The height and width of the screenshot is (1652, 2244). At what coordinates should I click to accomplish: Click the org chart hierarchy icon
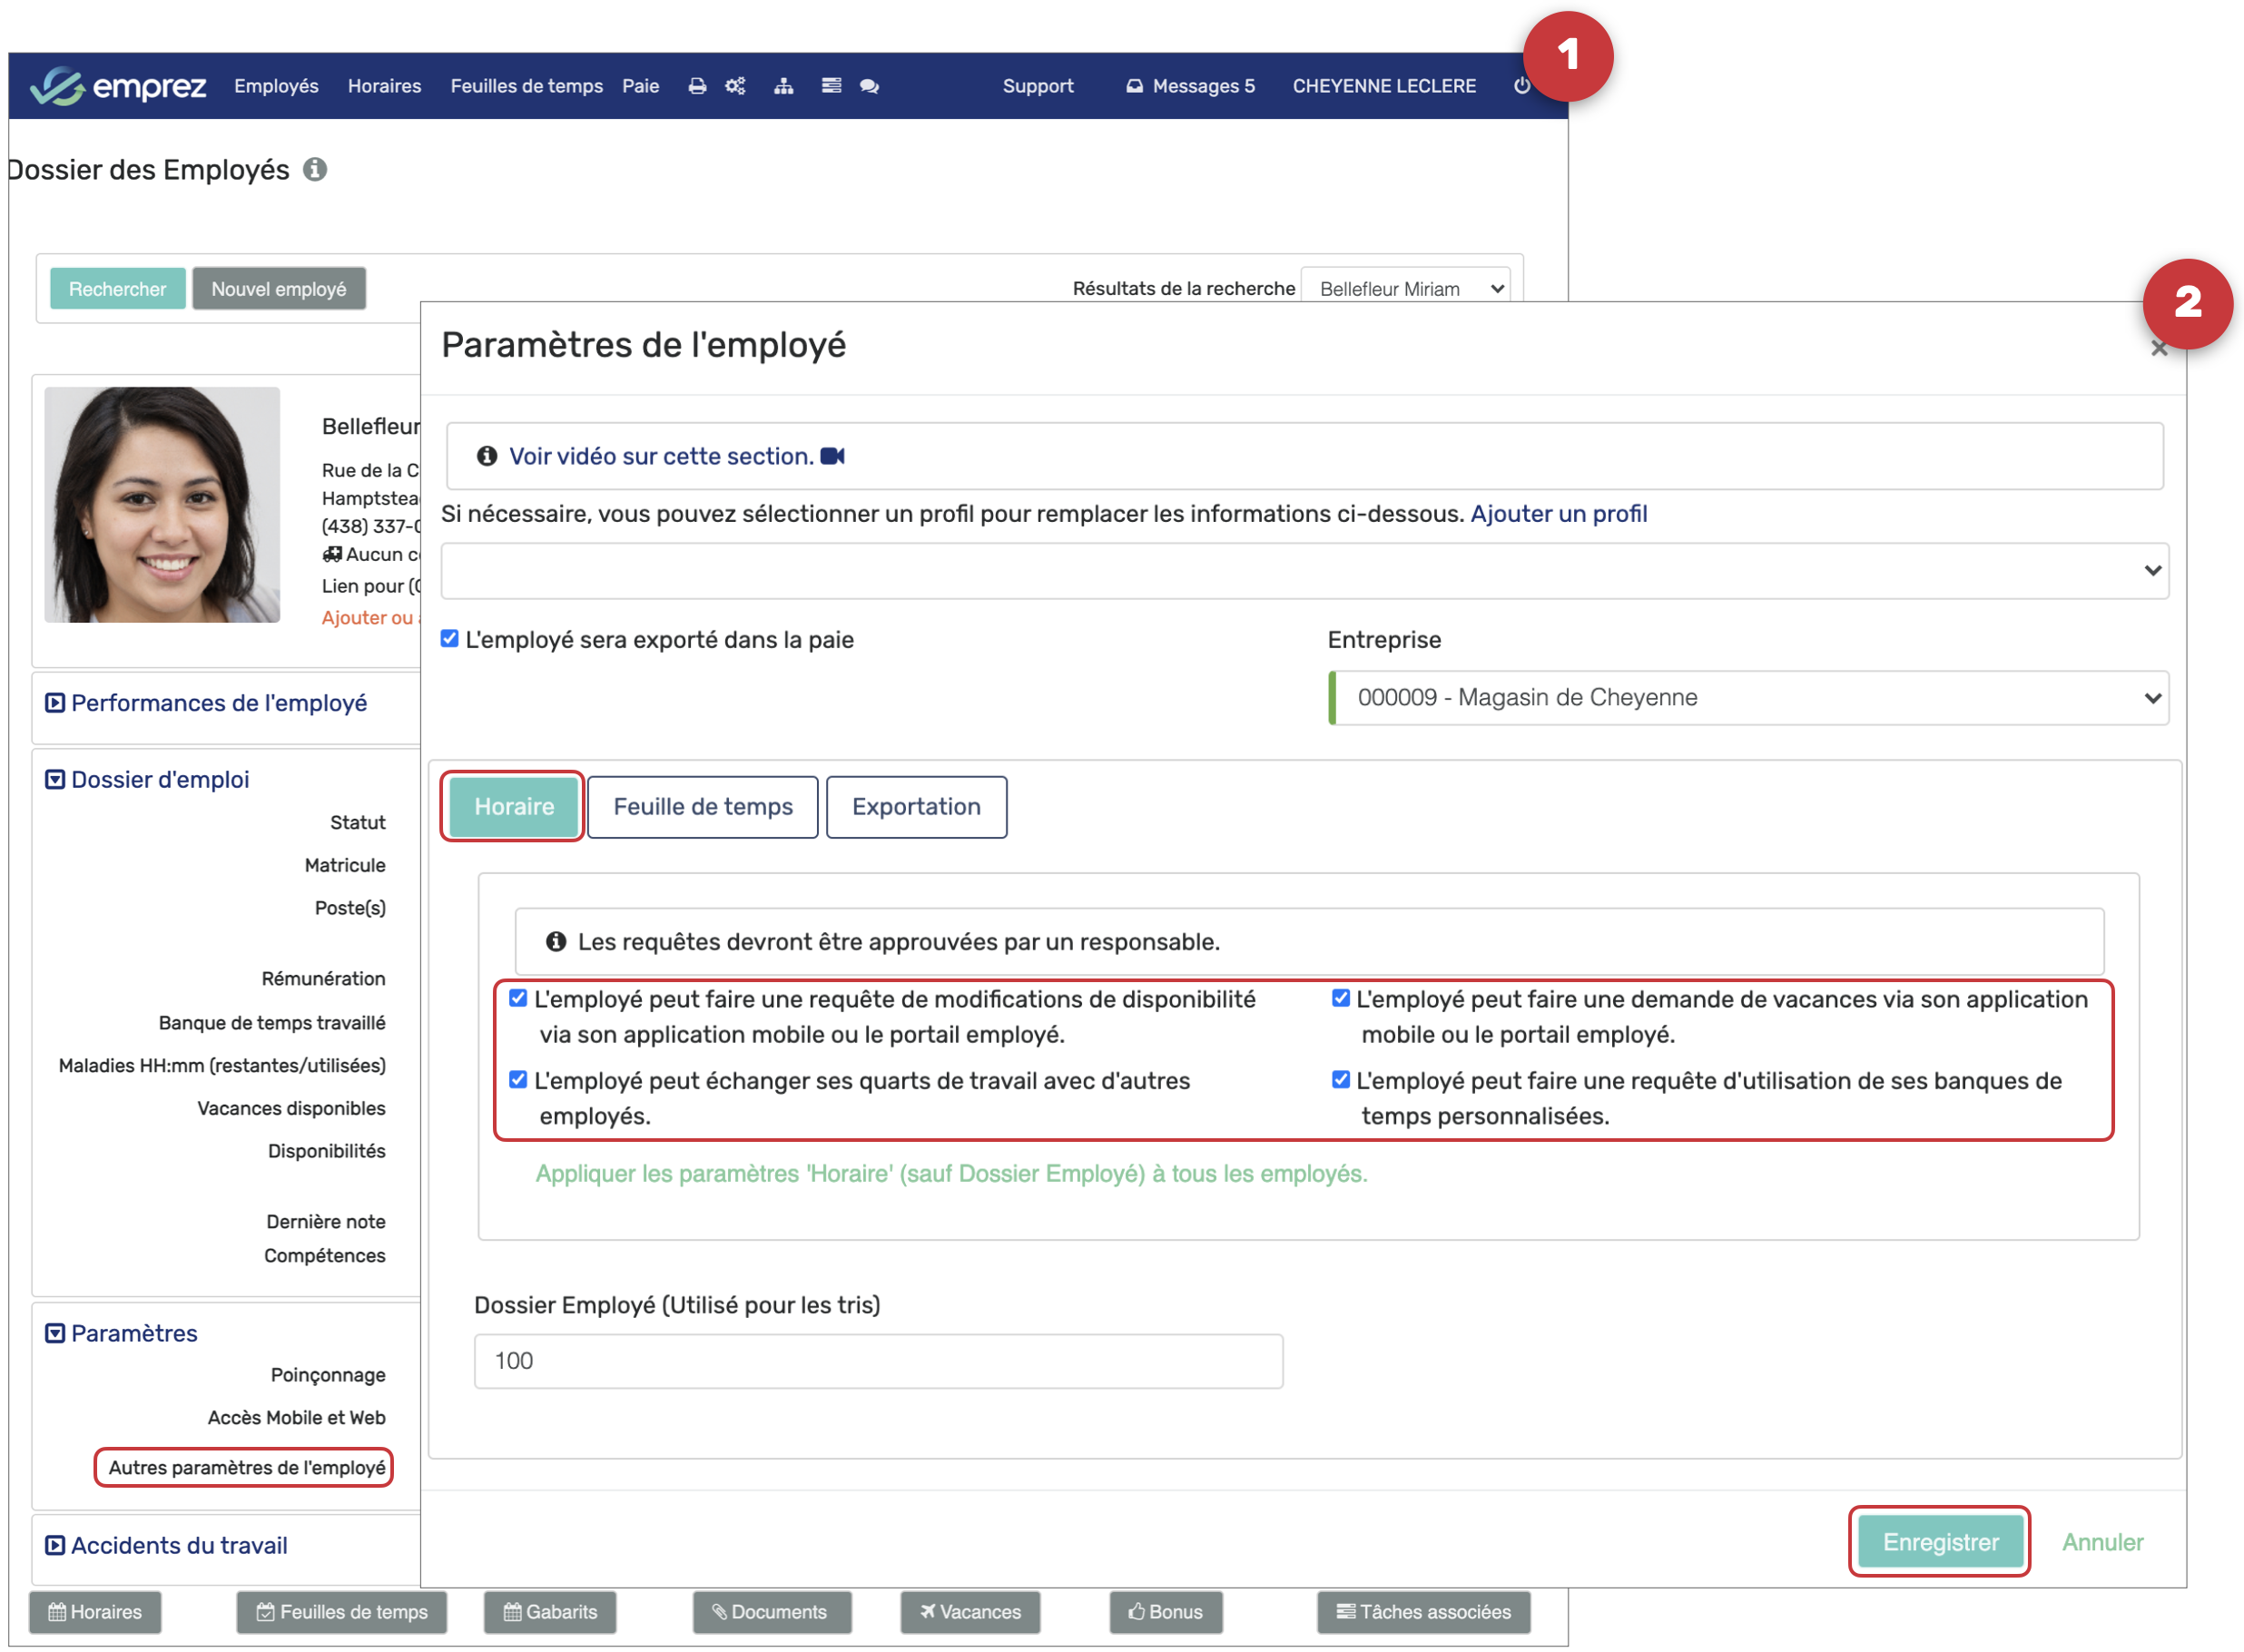[x=784, y=86]
